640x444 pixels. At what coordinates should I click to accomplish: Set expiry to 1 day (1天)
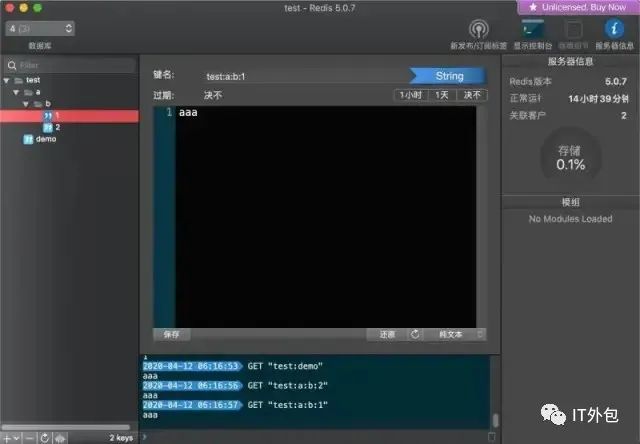(x=442, y=95)
